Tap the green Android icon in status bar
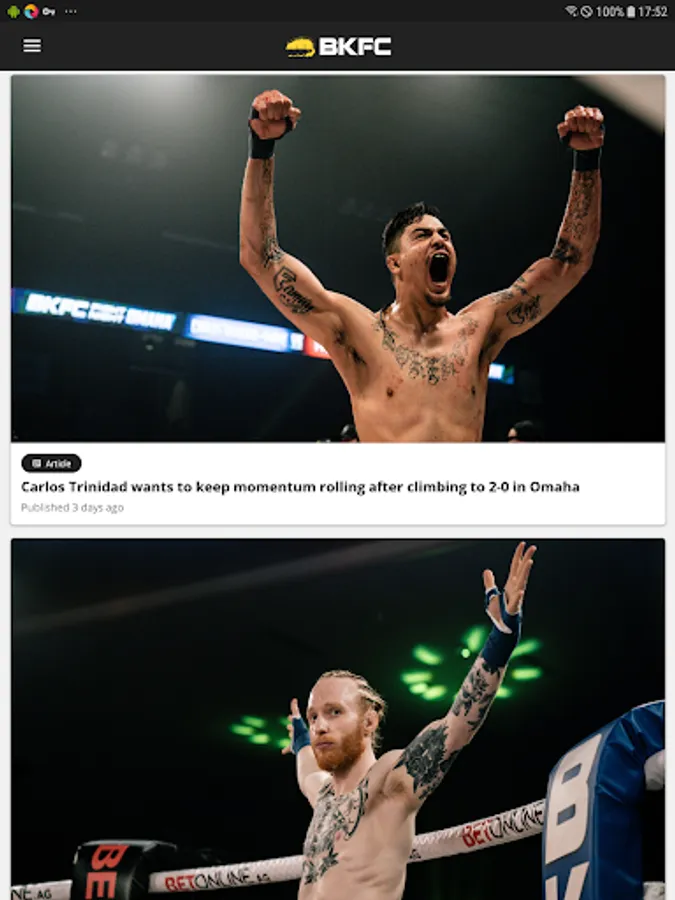 pyautogui.click(x=13, y=11)
